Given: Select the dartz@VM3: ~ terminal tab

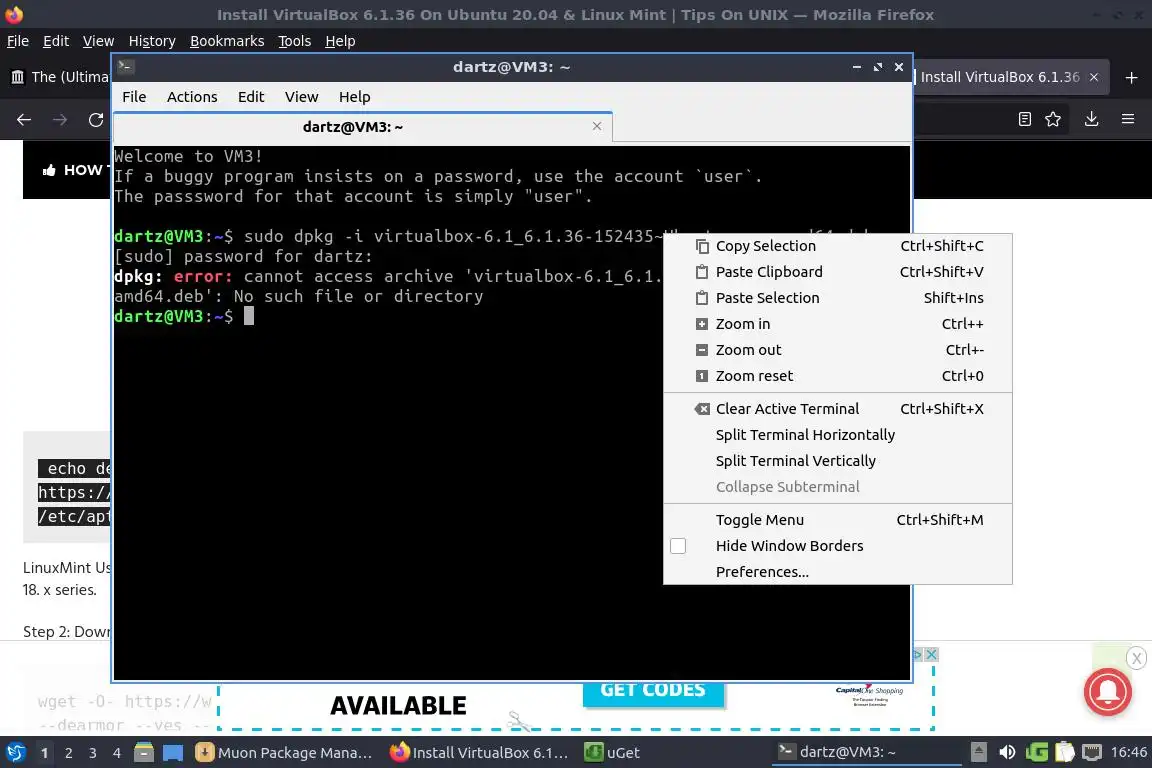Looking at the screenshot, I should pos(363,126).
